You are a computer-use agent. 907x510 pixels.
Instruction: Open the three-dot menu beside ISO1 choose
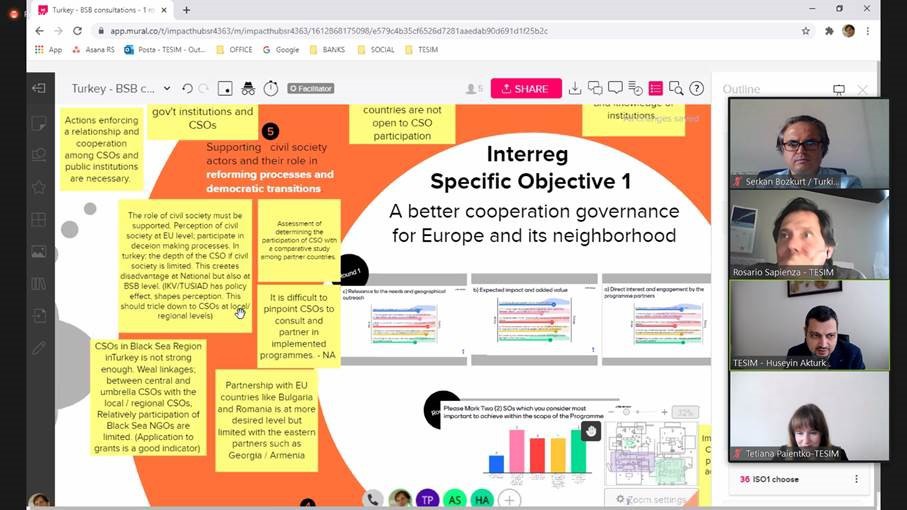click(856, 479)
